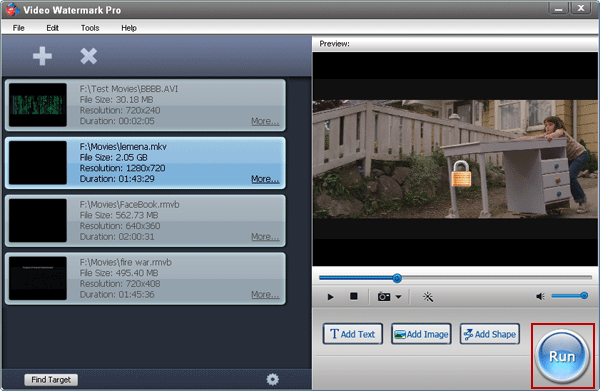The width and height of the screenshot is (600, 391).
Task: Select the lemena.mkv thumbnail
Action: pos(38,163)
